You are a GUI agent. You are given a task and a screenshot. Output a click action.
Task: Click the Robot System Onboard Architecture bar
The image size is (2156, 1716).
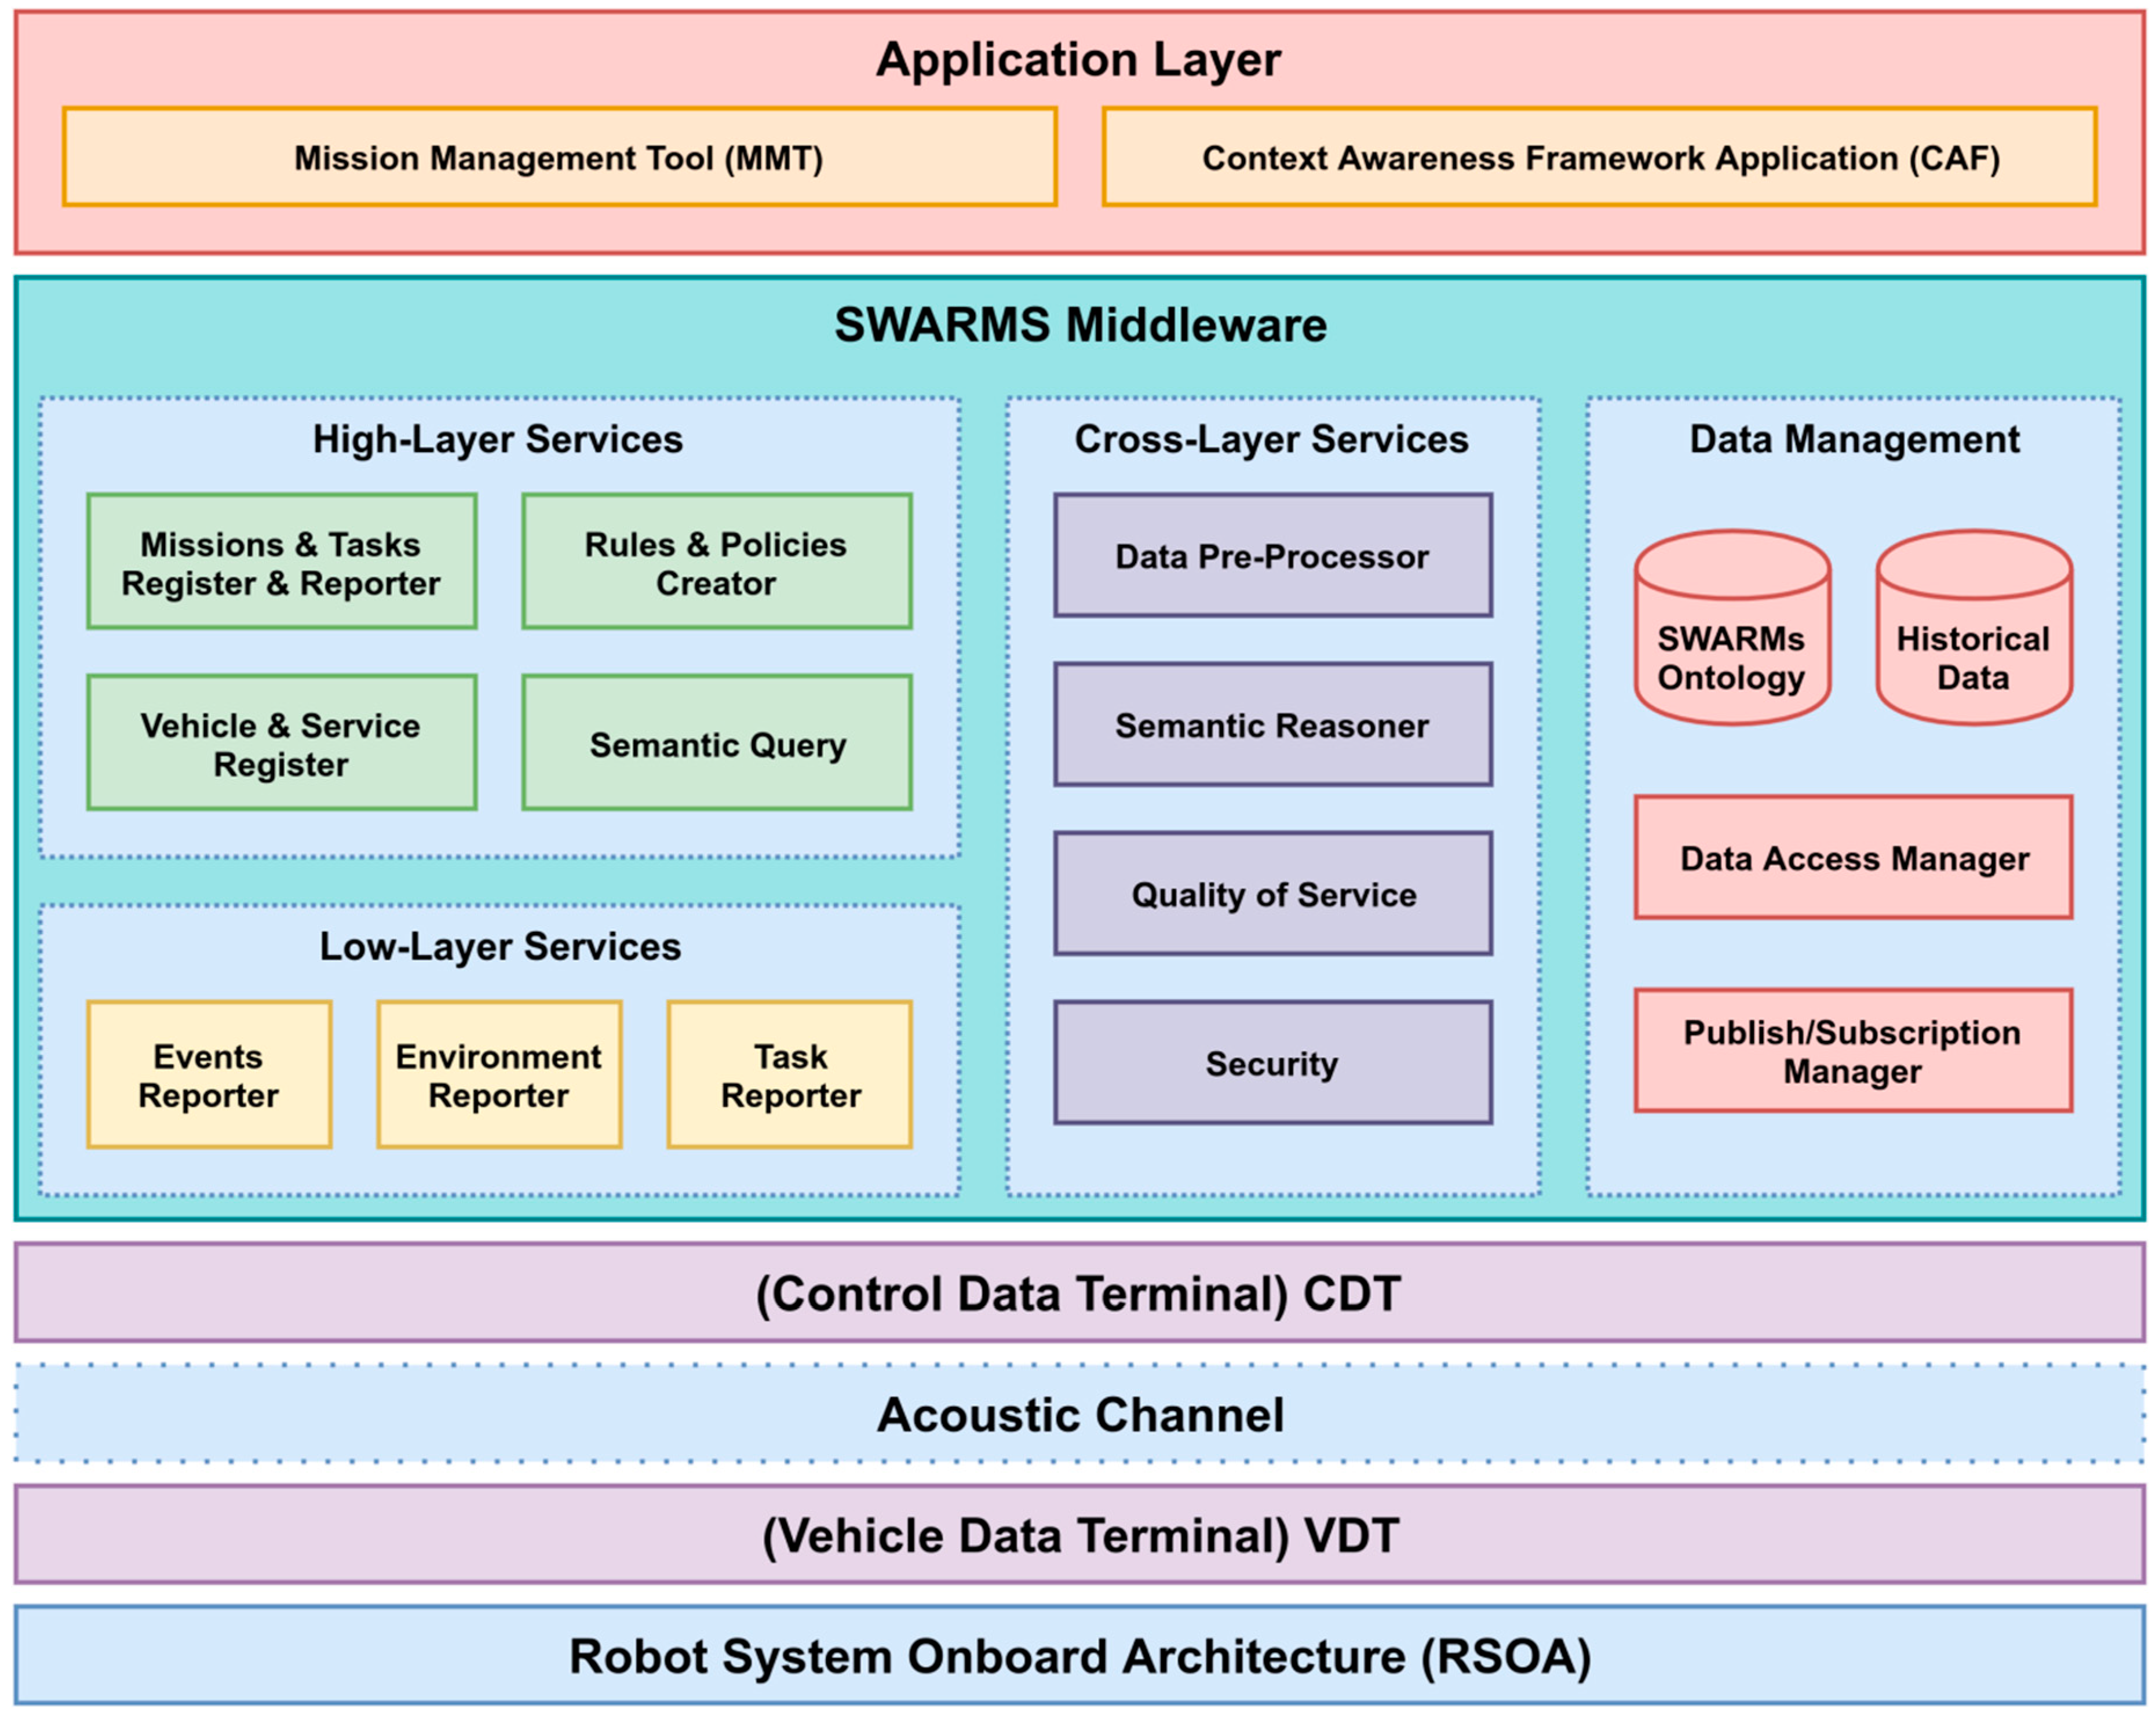point(1078,1655)
